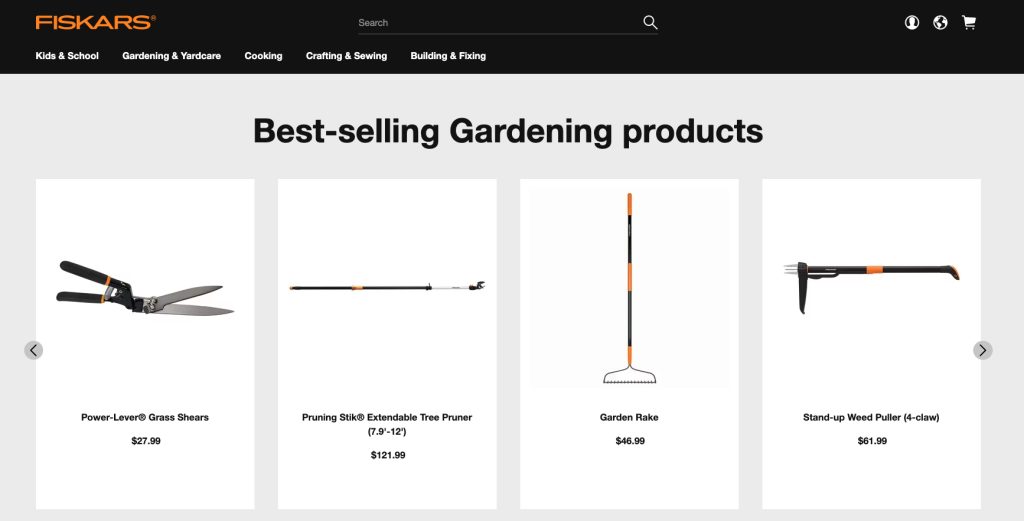Open the Kids & School menu

coord(67,55)
